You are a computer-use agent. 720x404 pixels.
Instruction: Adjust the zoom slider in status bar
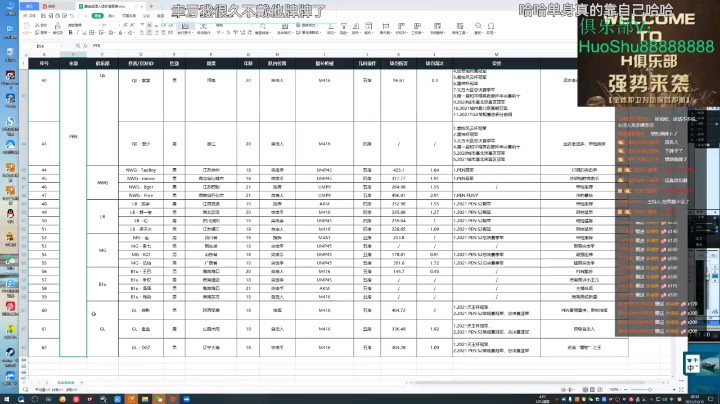[x=650, y=389]
